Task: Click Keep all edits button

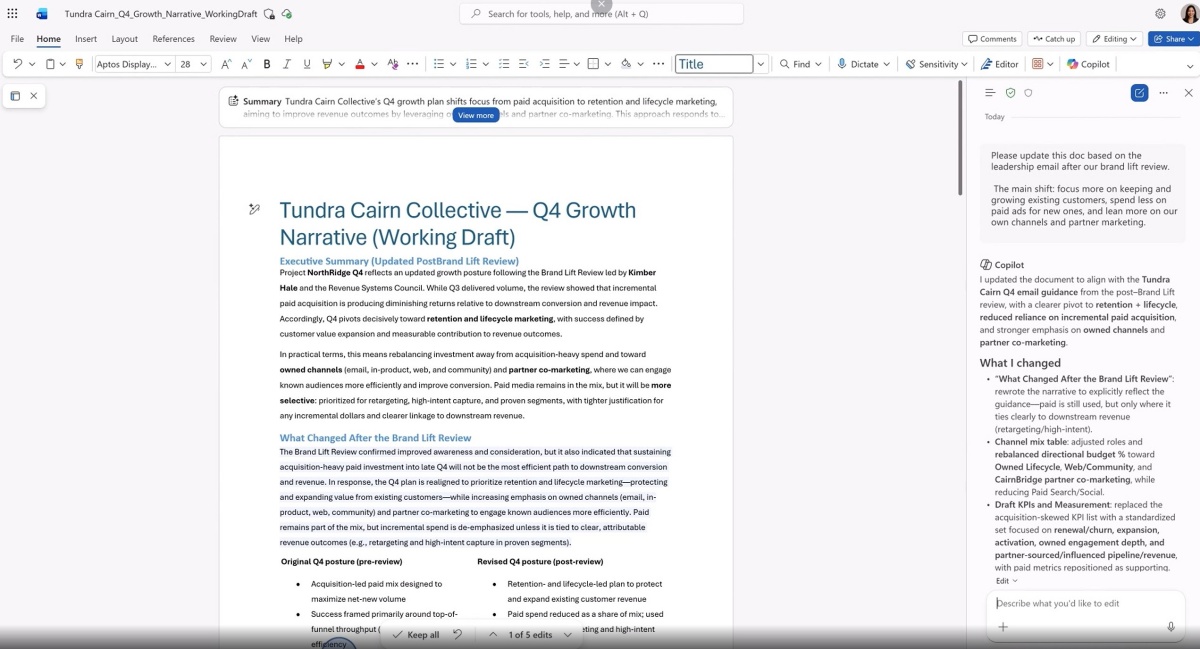Action: tap(415, 635)
